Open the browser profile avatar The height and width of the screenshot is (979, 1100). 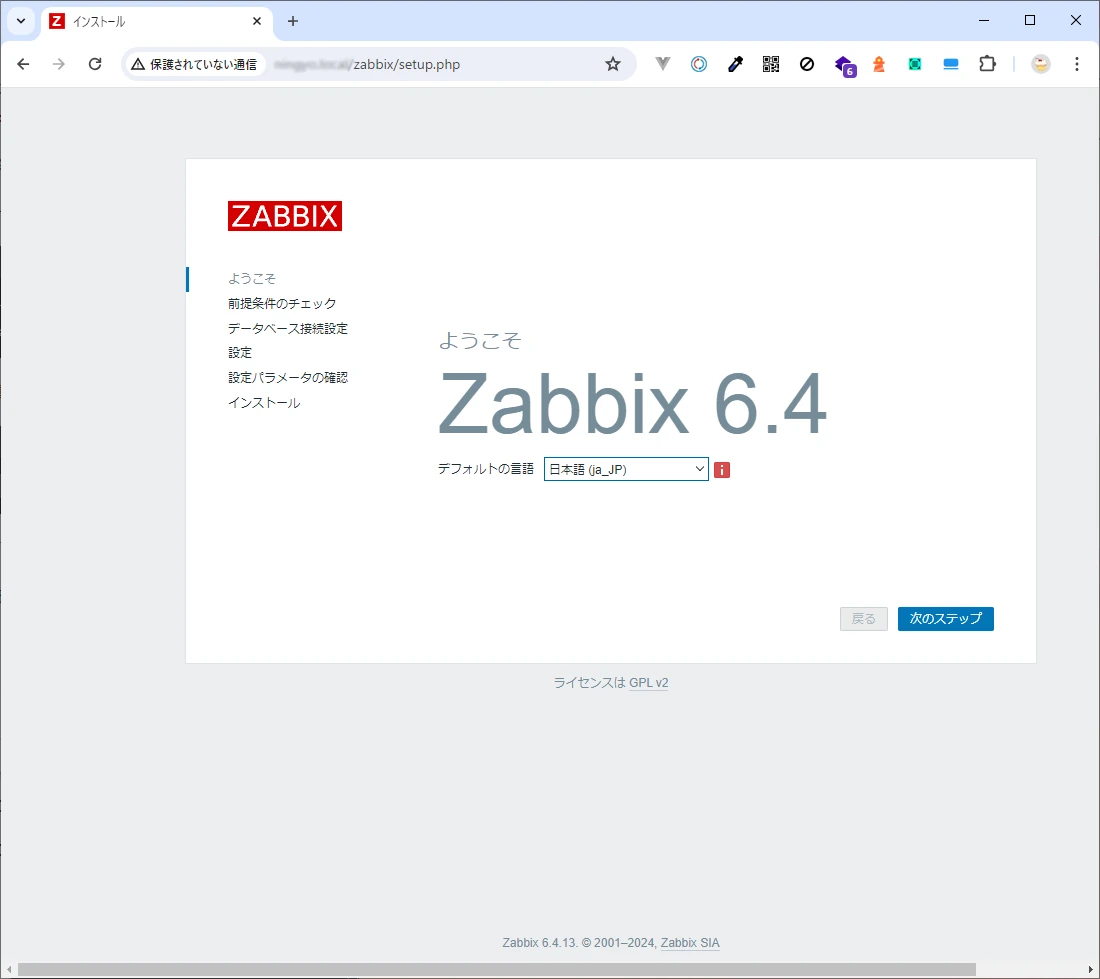[1040, 64]
